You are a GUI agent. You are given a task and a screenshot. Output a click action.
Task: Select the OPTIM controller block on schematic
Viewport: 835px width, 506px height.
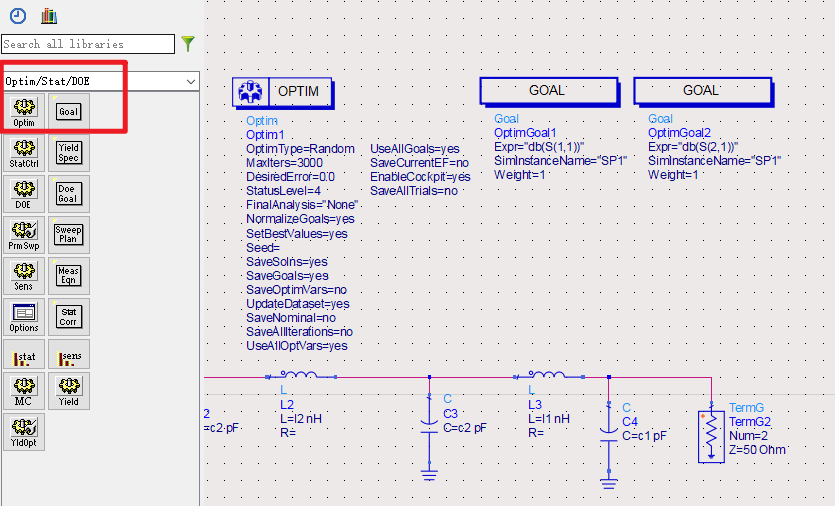click(283, 93)
